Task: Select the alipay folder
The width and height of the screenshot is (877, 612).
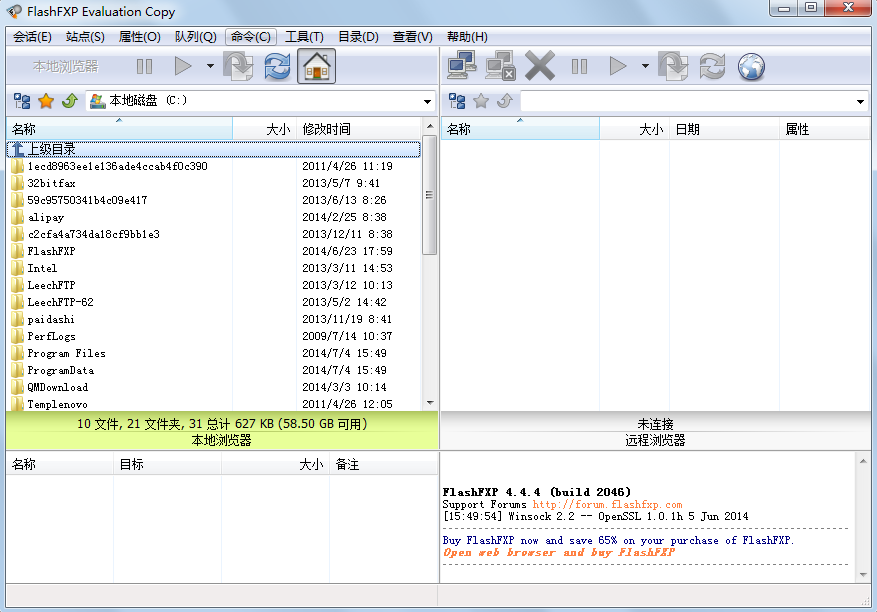Action: [214, 217]
